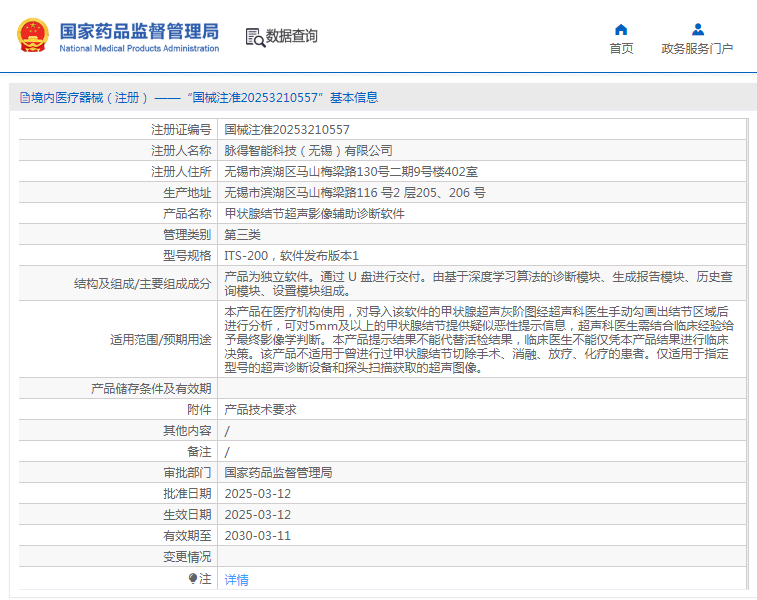Click the intended-use paragraph starting 本产品在医疗机构使用
The width and height of the screenshot is (757, 600).
tap(478, 339)
